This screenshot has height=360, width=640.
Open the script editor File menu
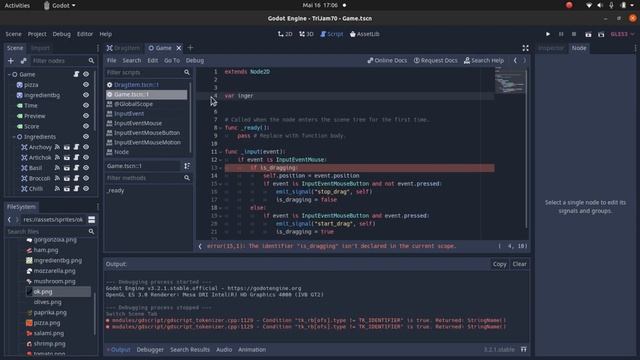pos(111,60)
